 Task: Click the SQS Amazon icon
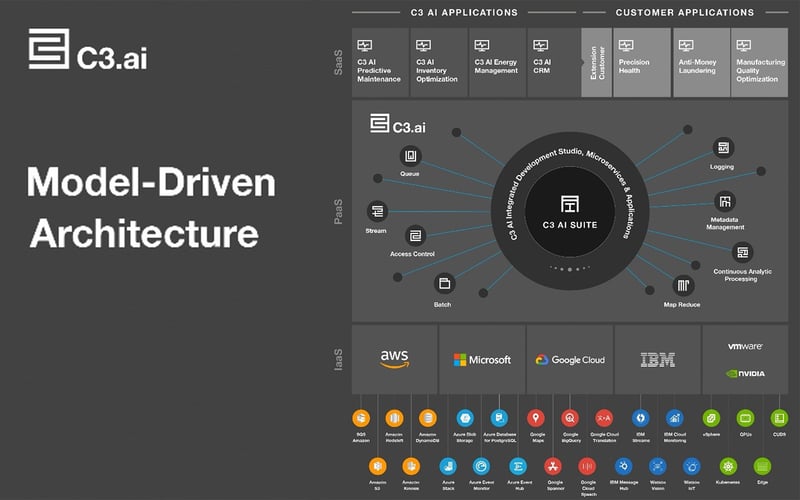pos(361,418)
